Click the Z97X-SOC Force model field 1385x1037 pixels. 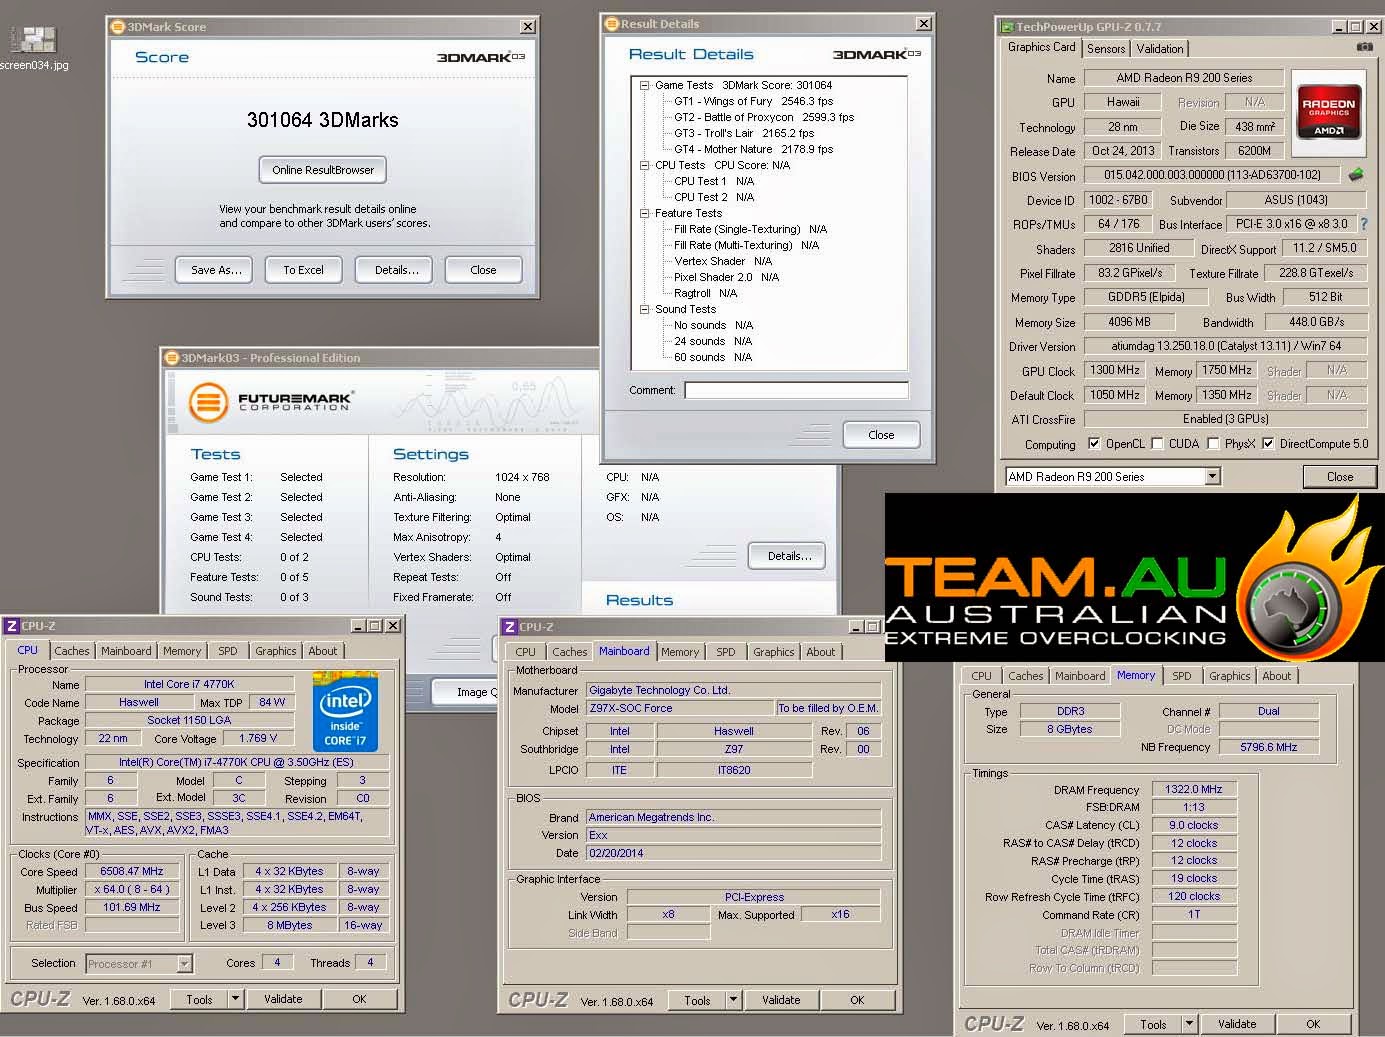click(x=679, y=708)
